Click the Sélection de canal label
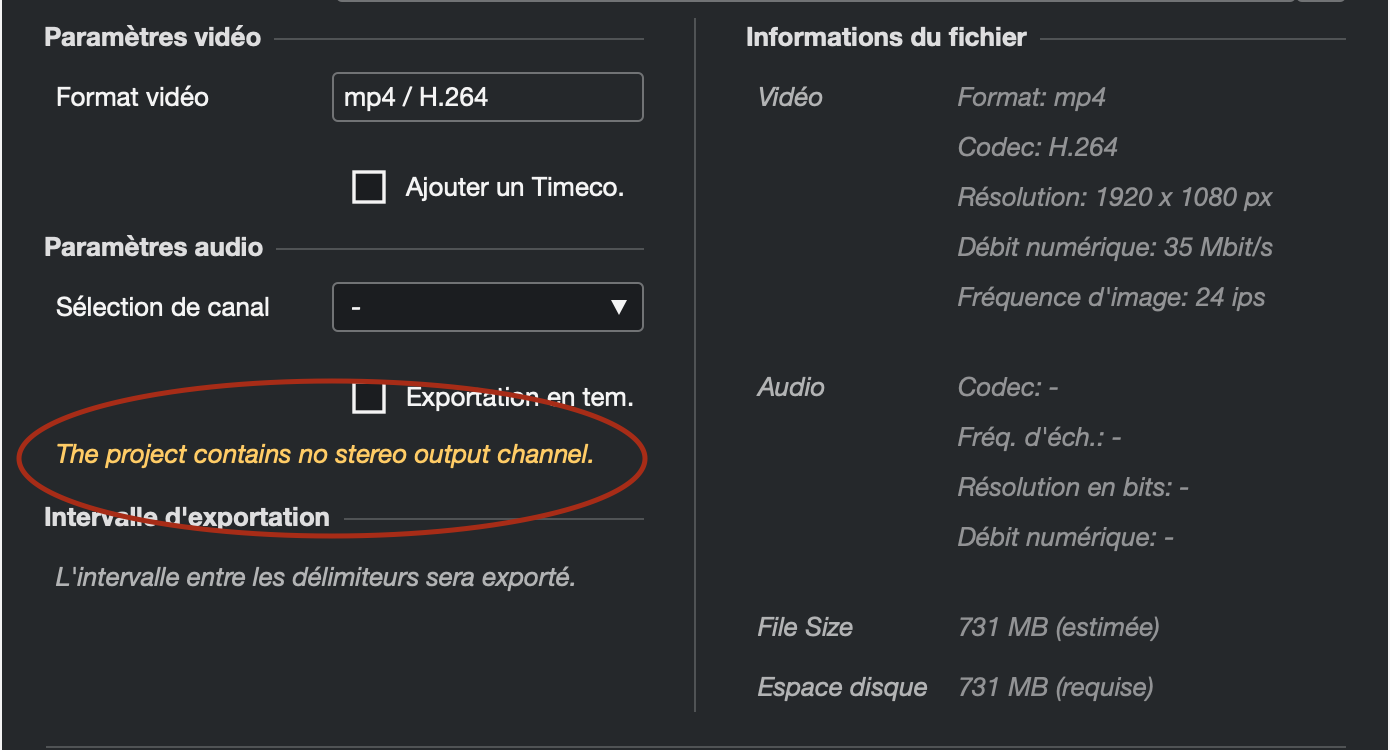This screenshot has width=1390, height=750. pos(163,307)
